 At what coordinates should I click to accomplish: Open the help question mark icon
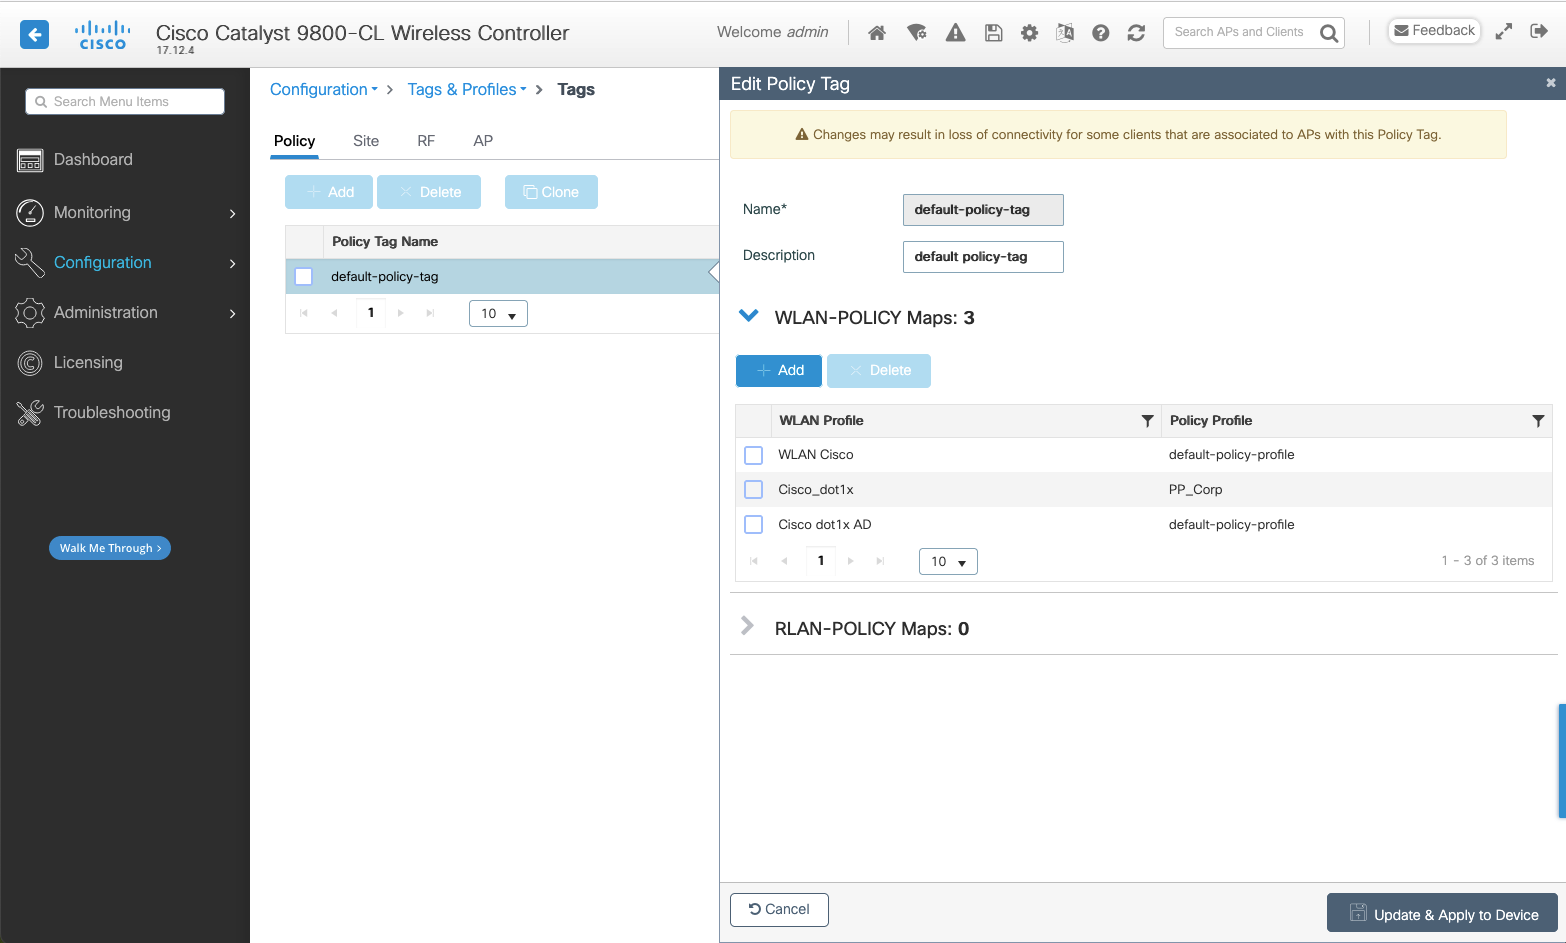(1100, 33)
